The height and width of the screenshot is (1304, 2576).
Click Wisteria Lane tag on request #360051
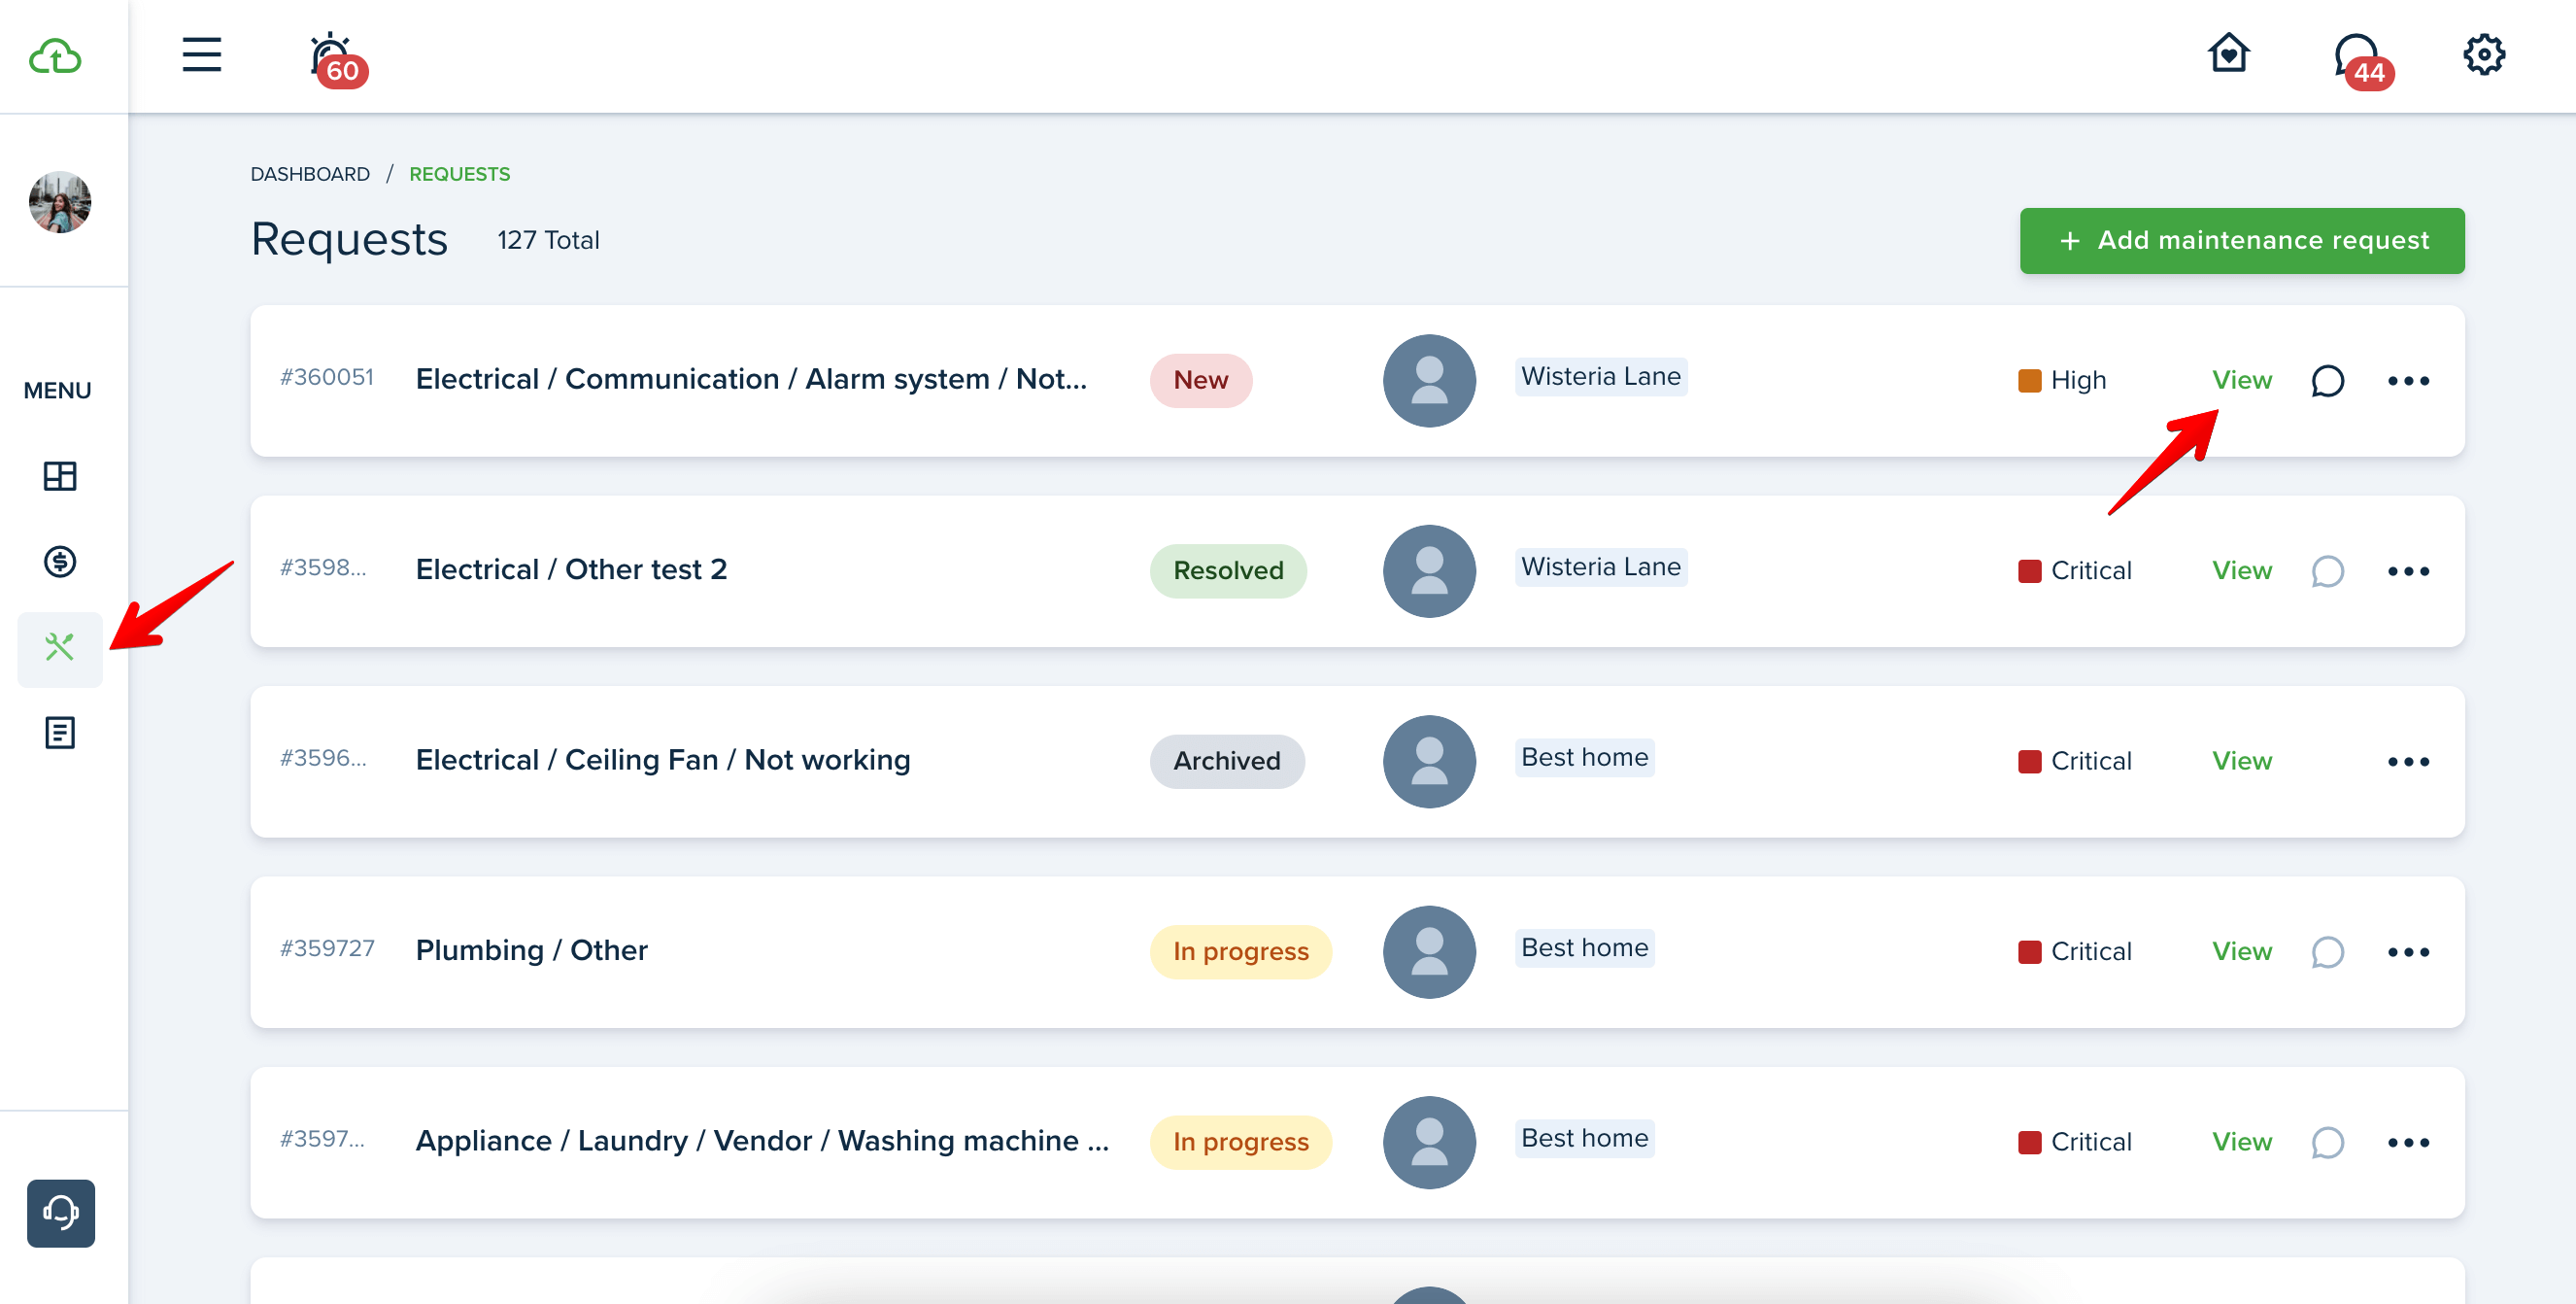1600,376
